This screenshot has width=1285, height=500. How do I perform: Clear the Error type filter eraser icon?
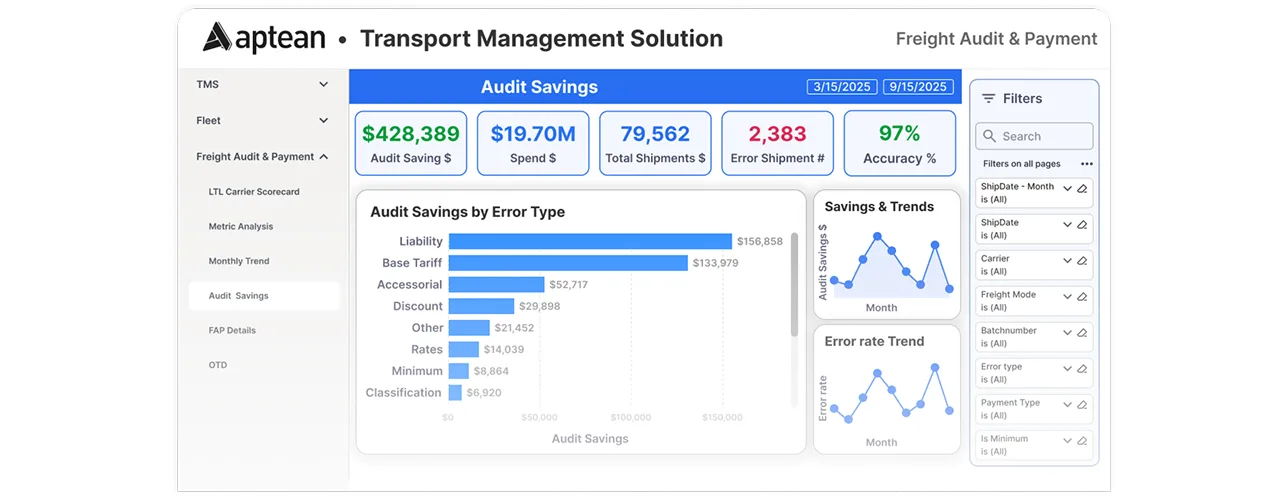tap(1082, 368)
